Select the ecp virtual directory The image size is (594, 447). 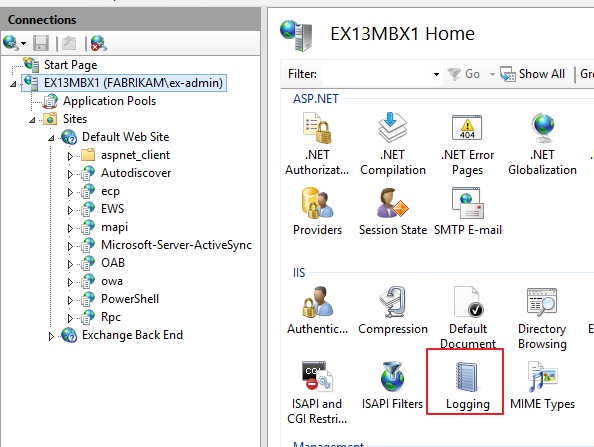tap(110, 191)
